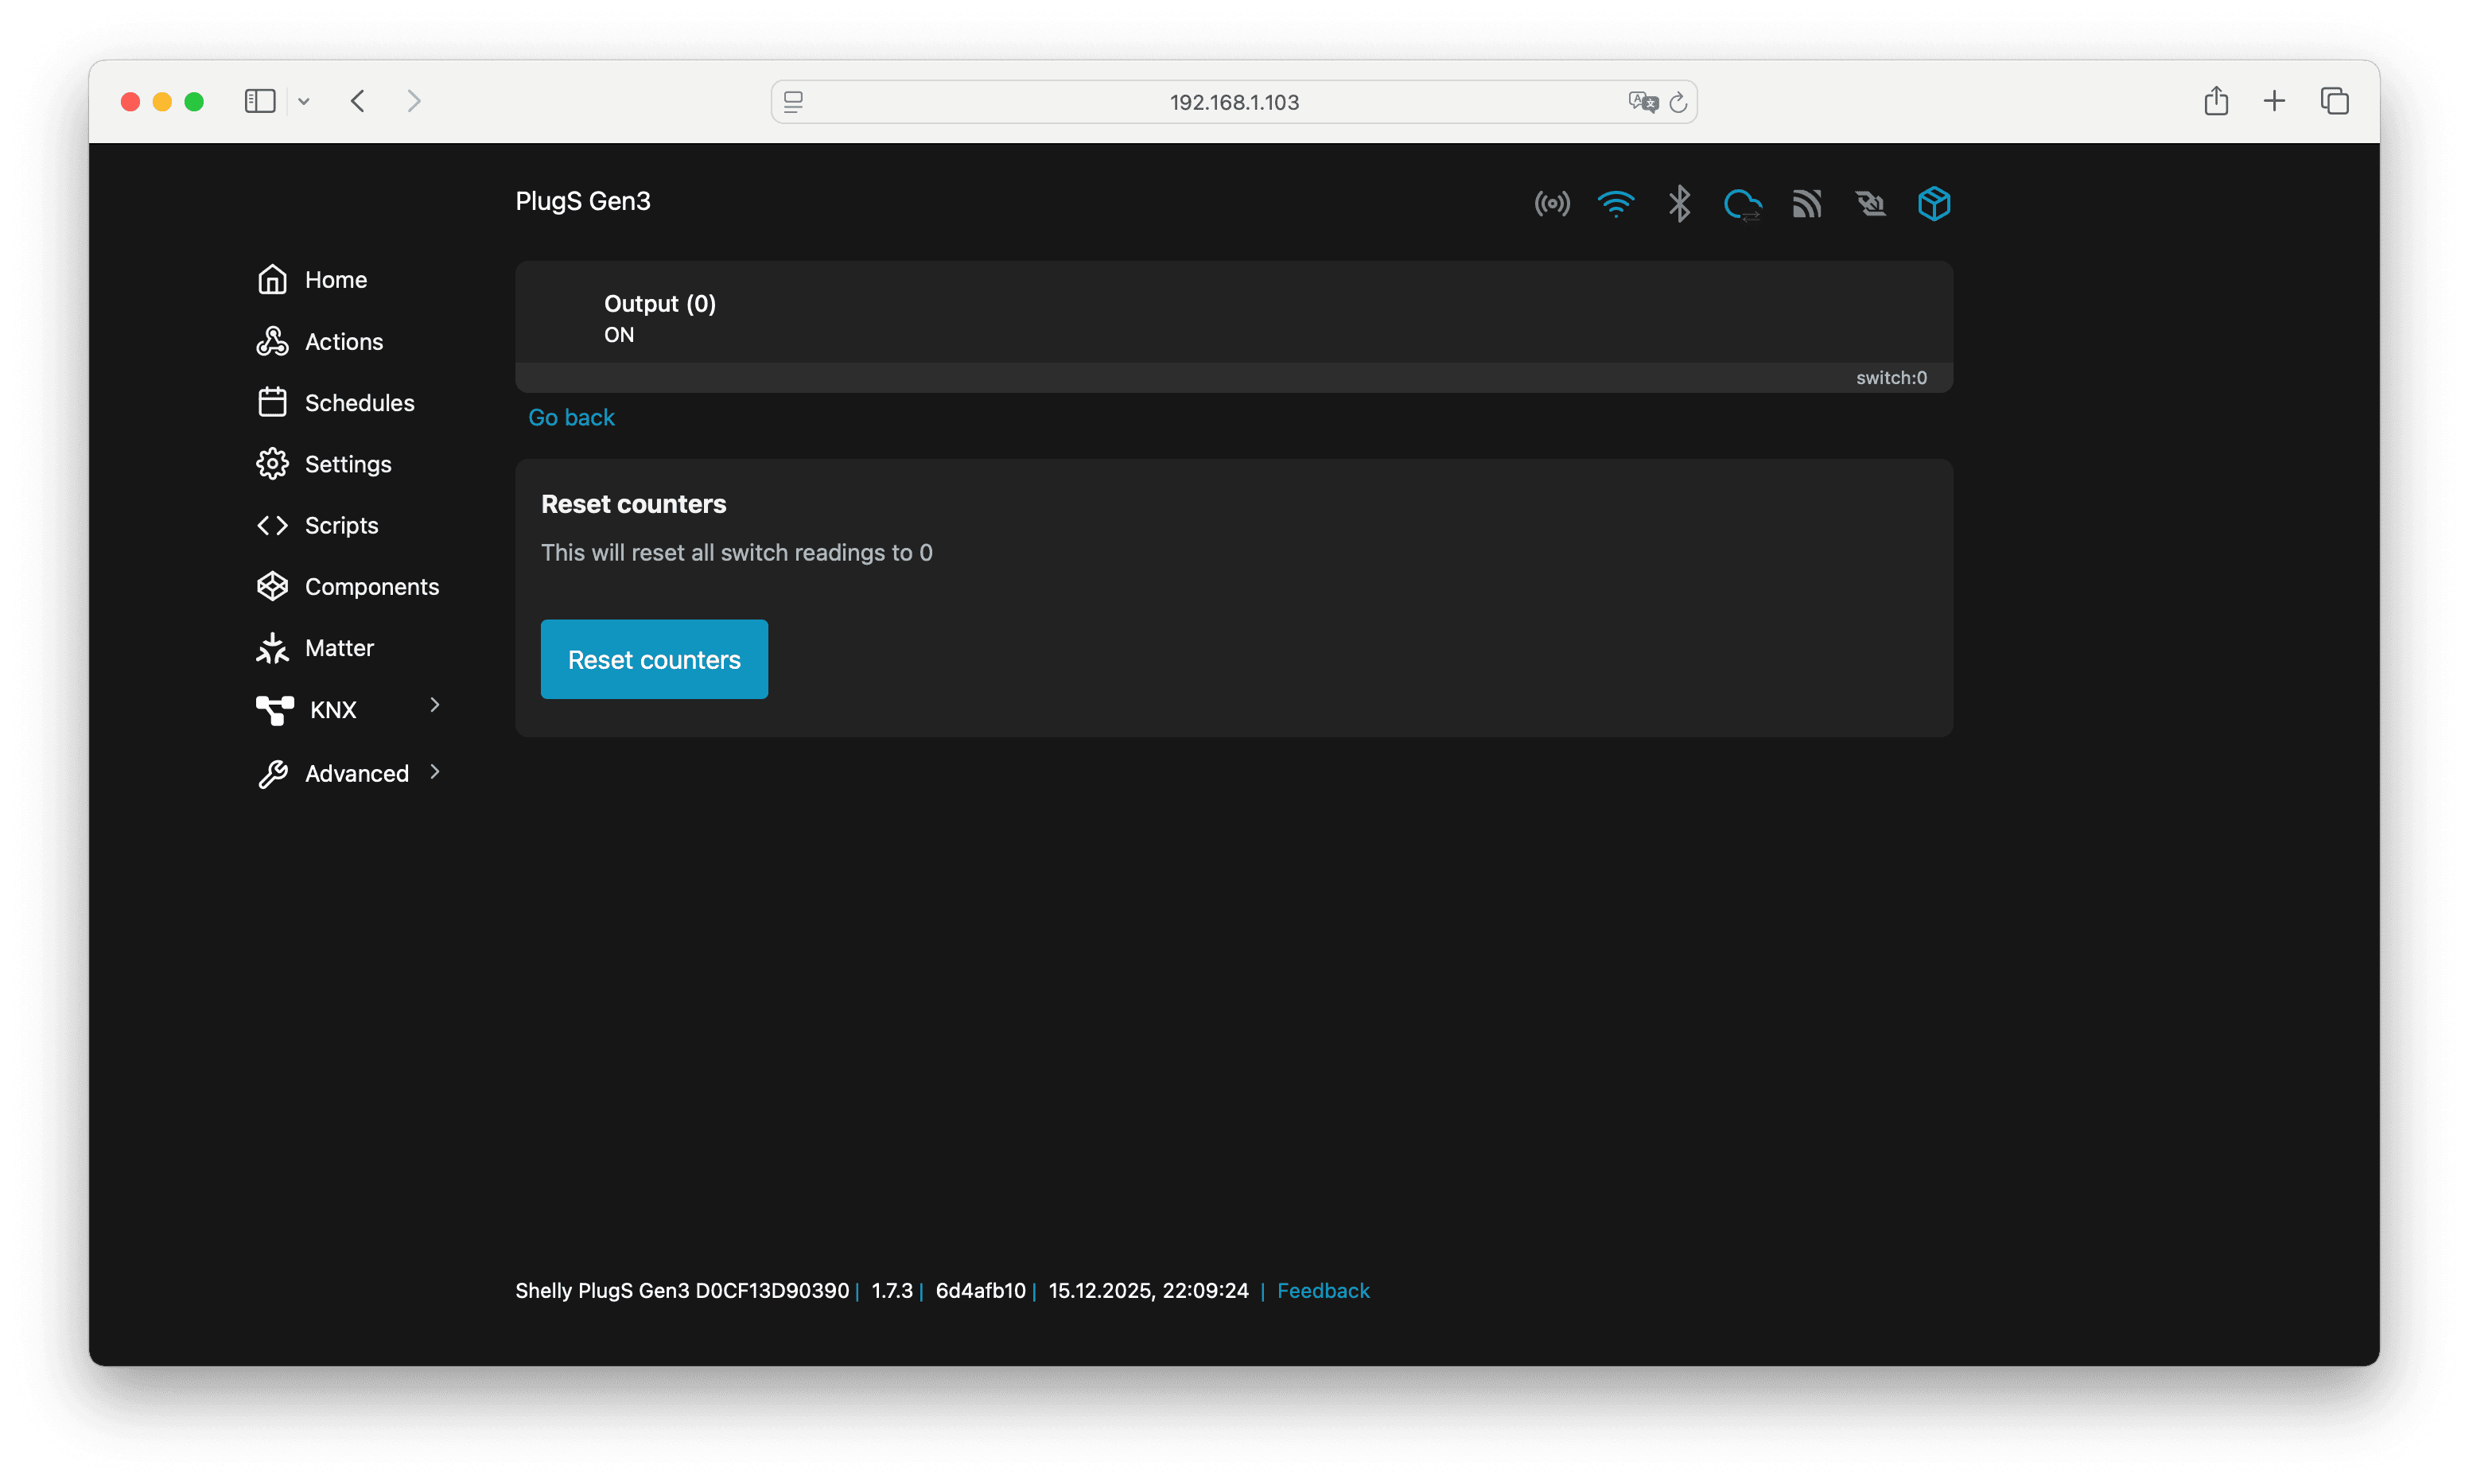Viewport: 2469px width, 1484px height.
Task: Go to the Schedules page
Action: point(359,402)
